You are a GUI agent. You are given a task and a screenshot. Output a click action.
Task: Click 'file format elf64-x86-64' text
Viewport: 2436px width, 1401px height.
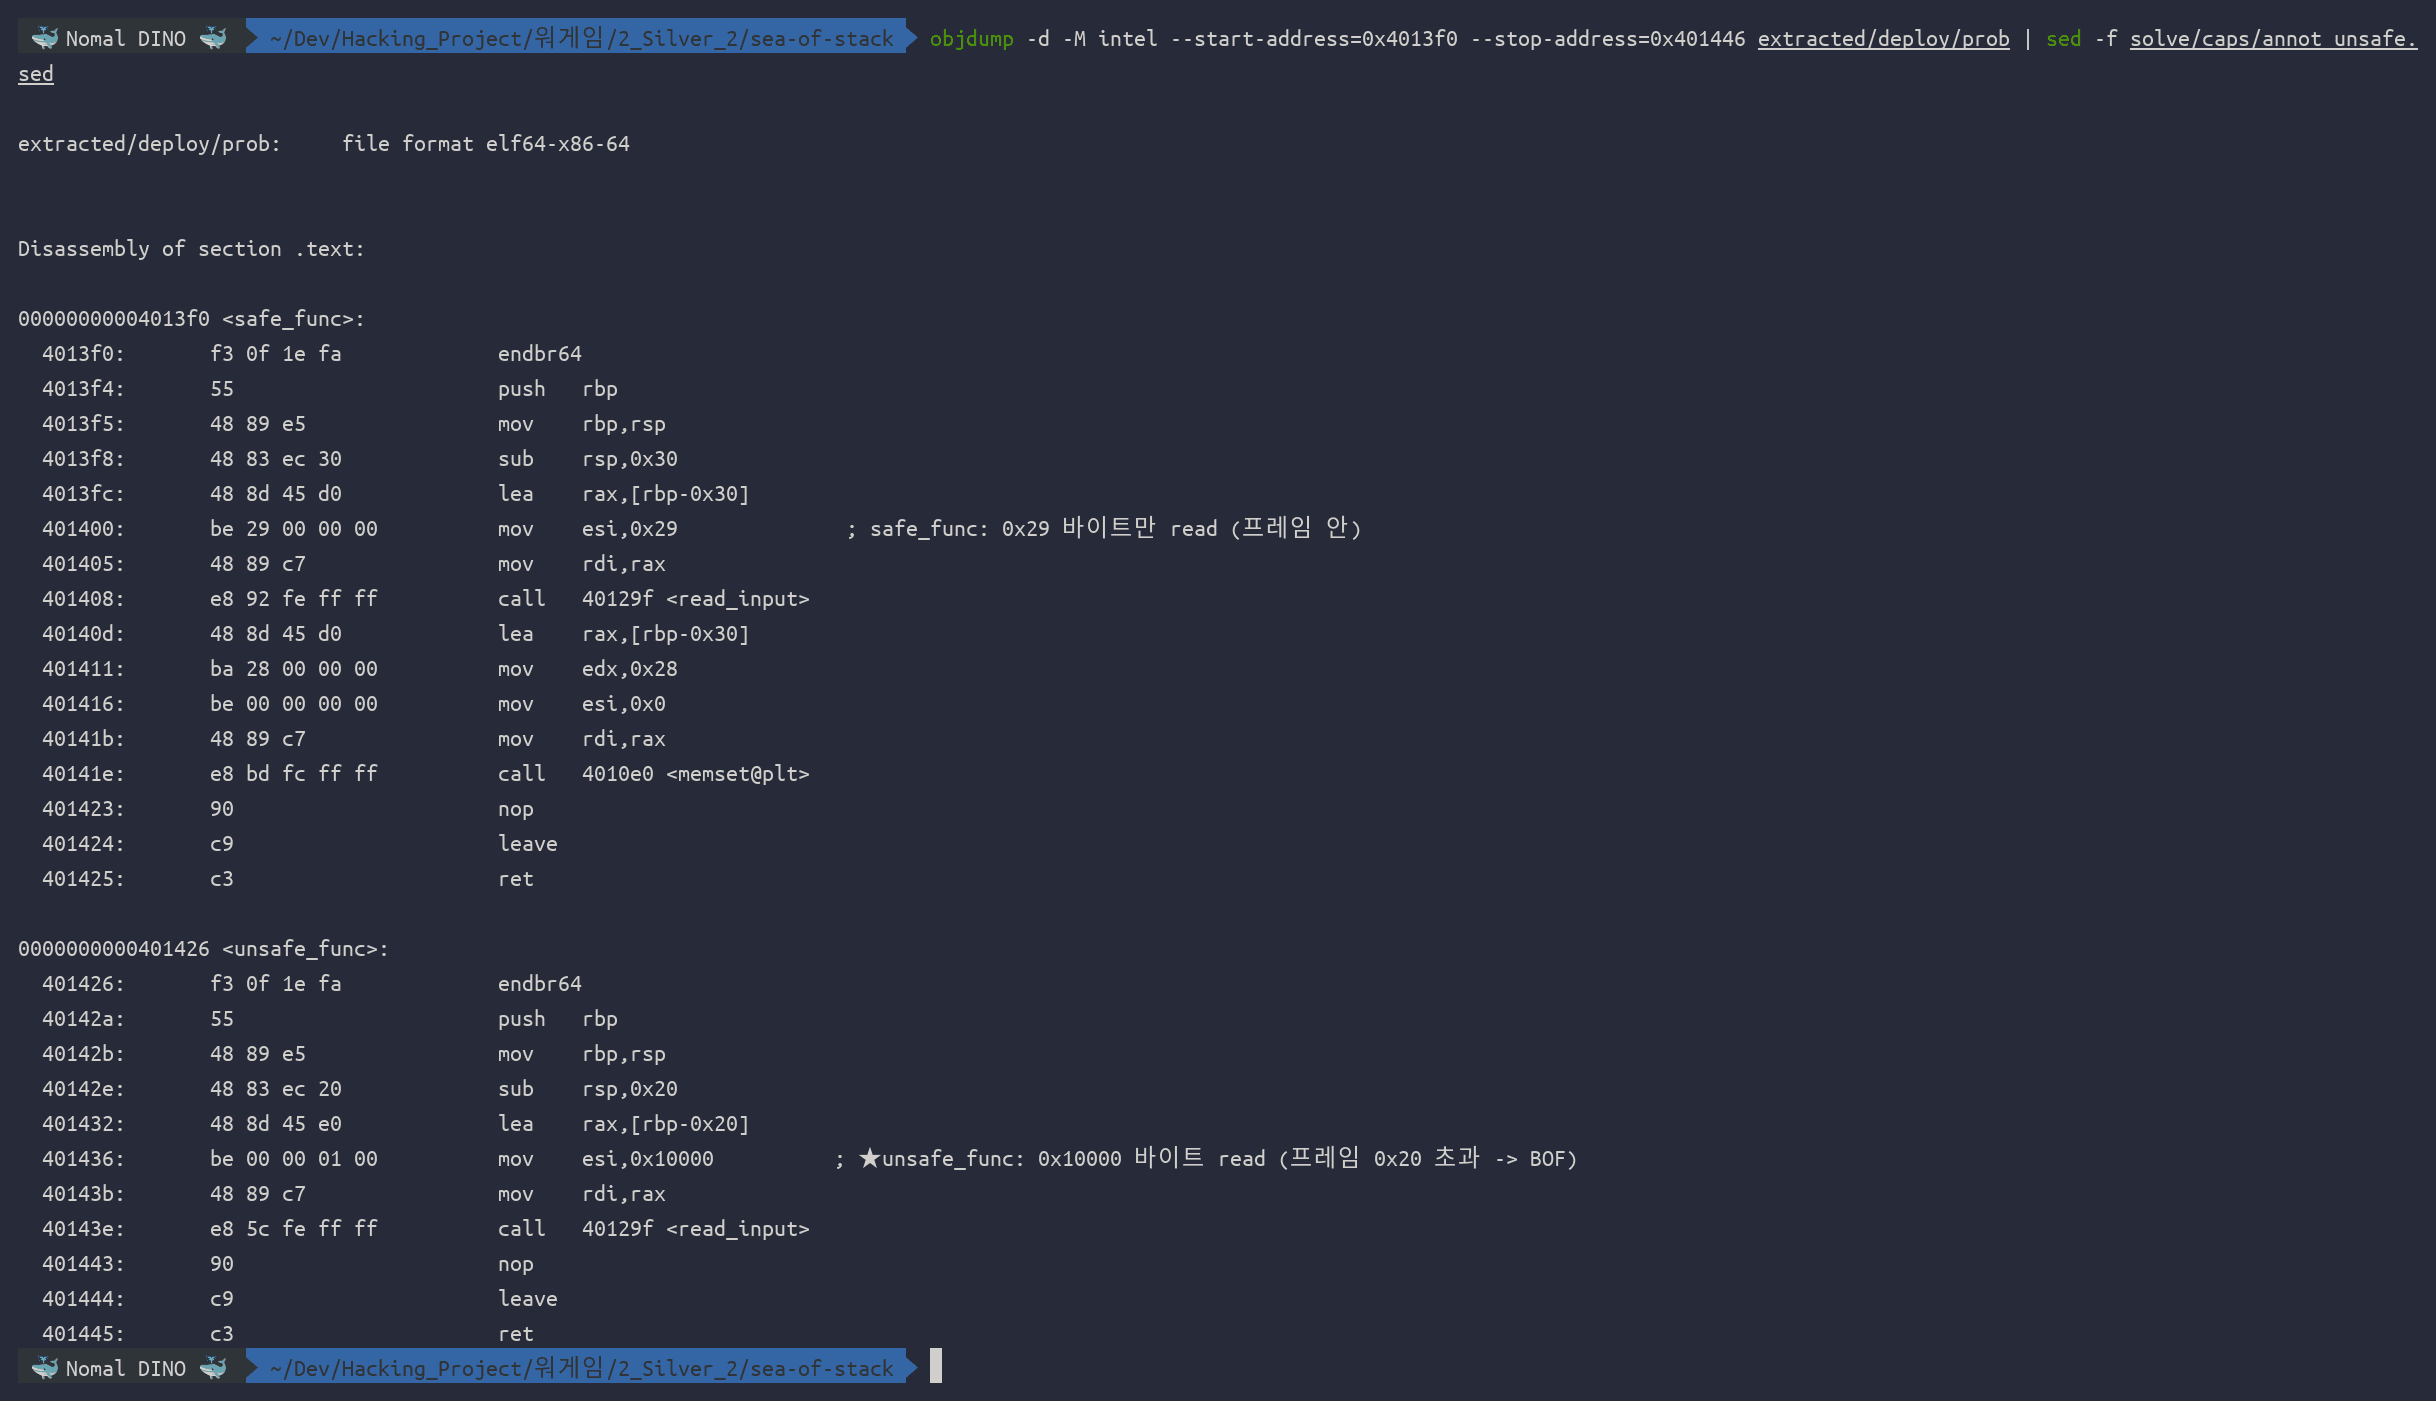486,144
